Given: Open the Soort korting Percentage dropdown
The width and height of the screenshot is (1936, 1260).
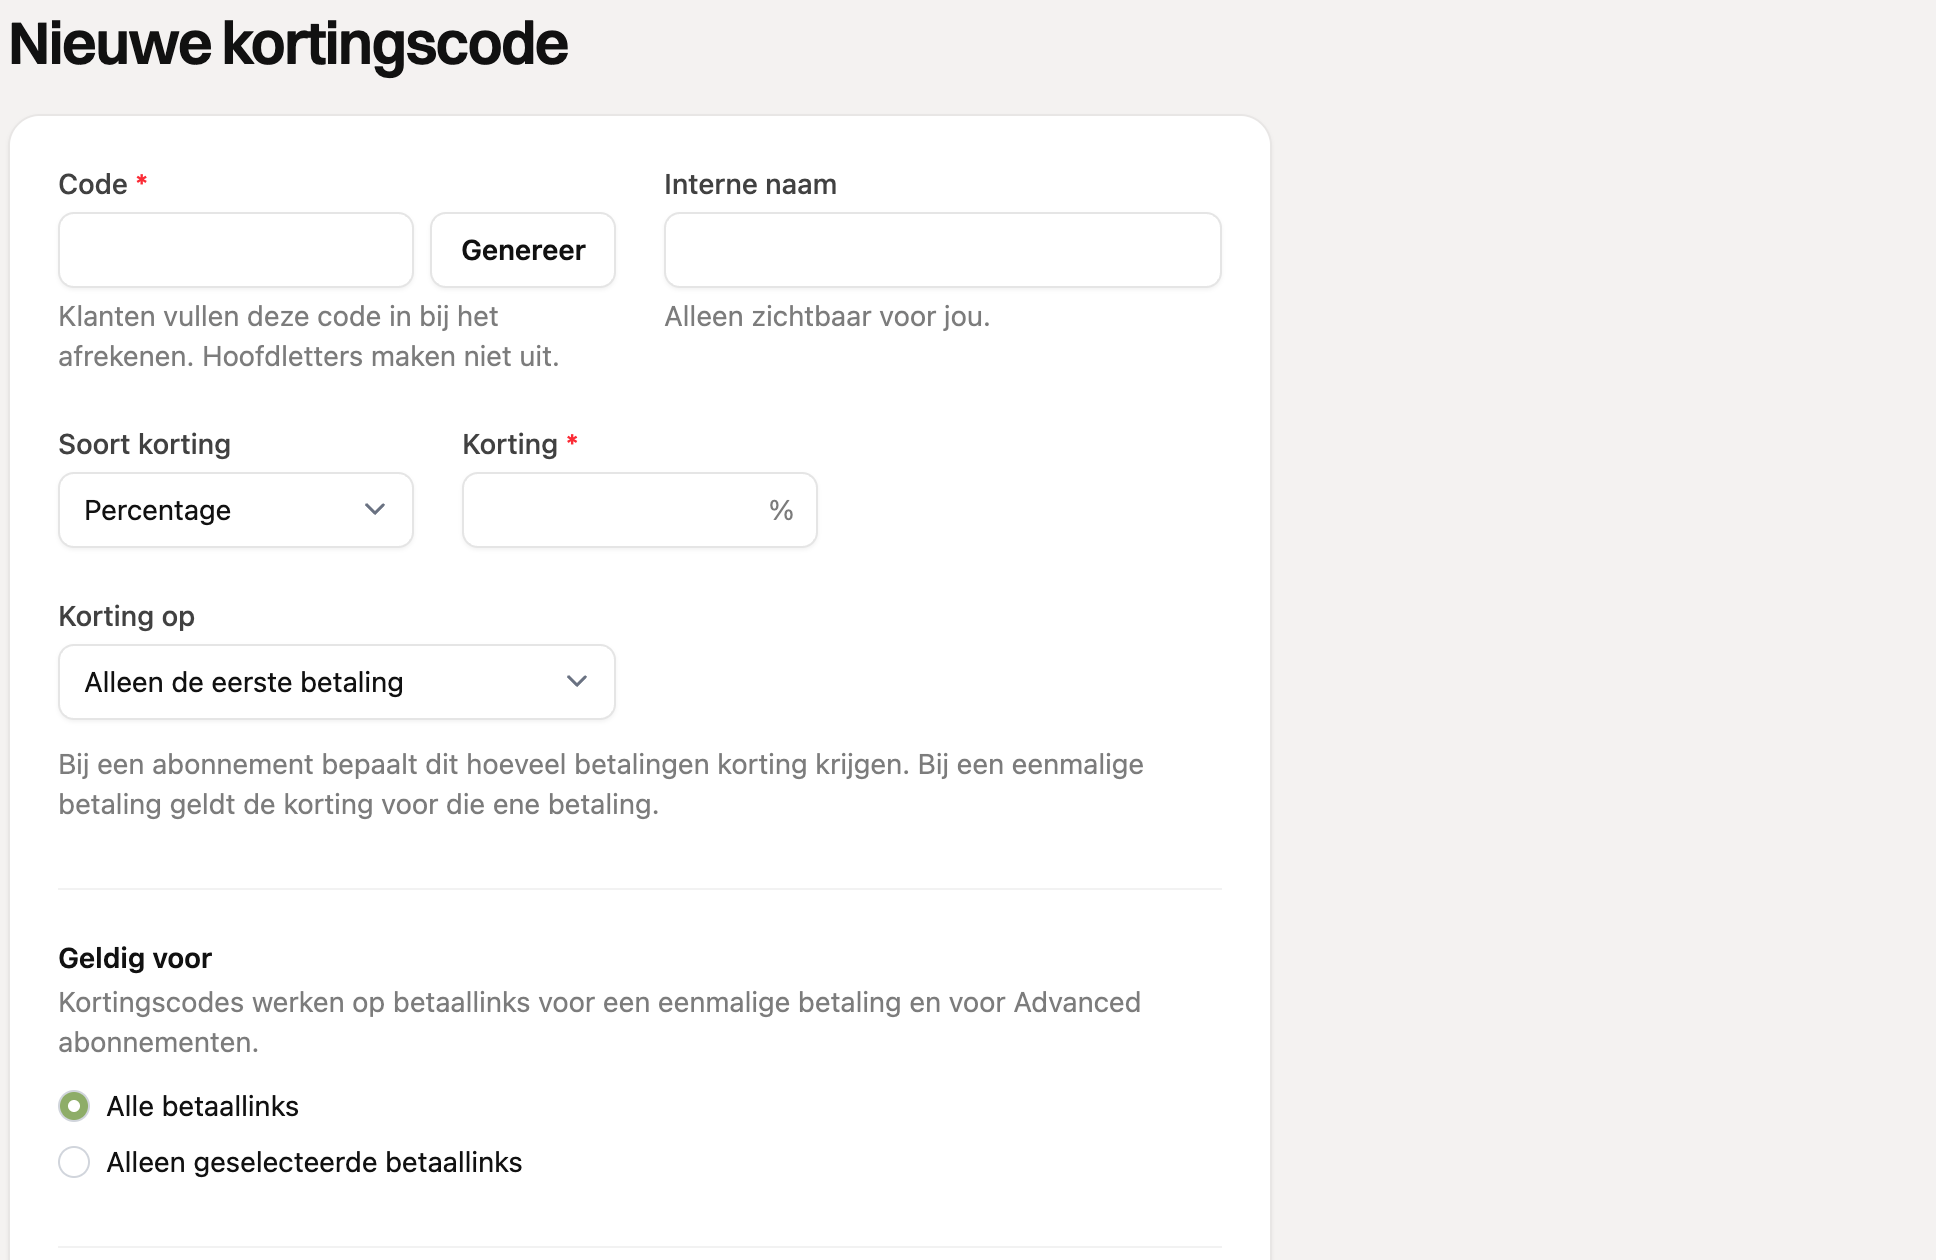Looking at the screenshot, I should (x=236, y=510).
